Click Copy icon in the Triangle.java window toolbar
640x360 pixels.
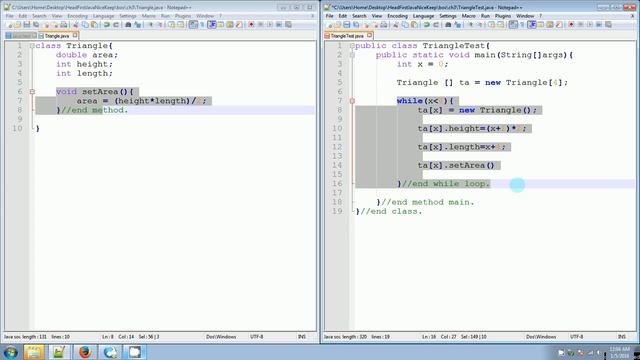click(x=85, y=25)
